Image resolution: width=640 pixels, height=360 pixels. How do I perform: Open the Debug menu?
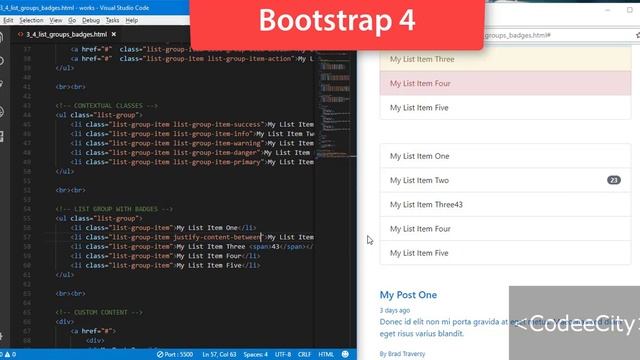(x=91, y=20)
